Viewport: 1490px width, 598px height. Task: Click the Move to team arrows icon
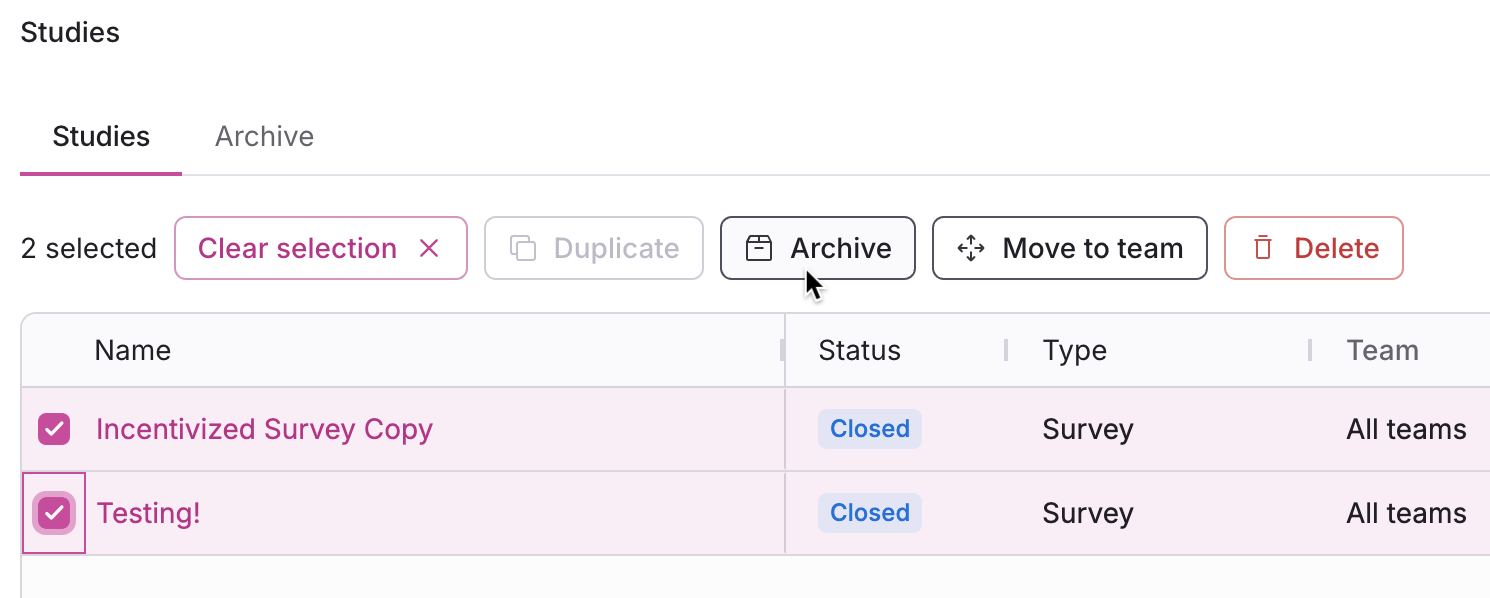pos(971,248)
